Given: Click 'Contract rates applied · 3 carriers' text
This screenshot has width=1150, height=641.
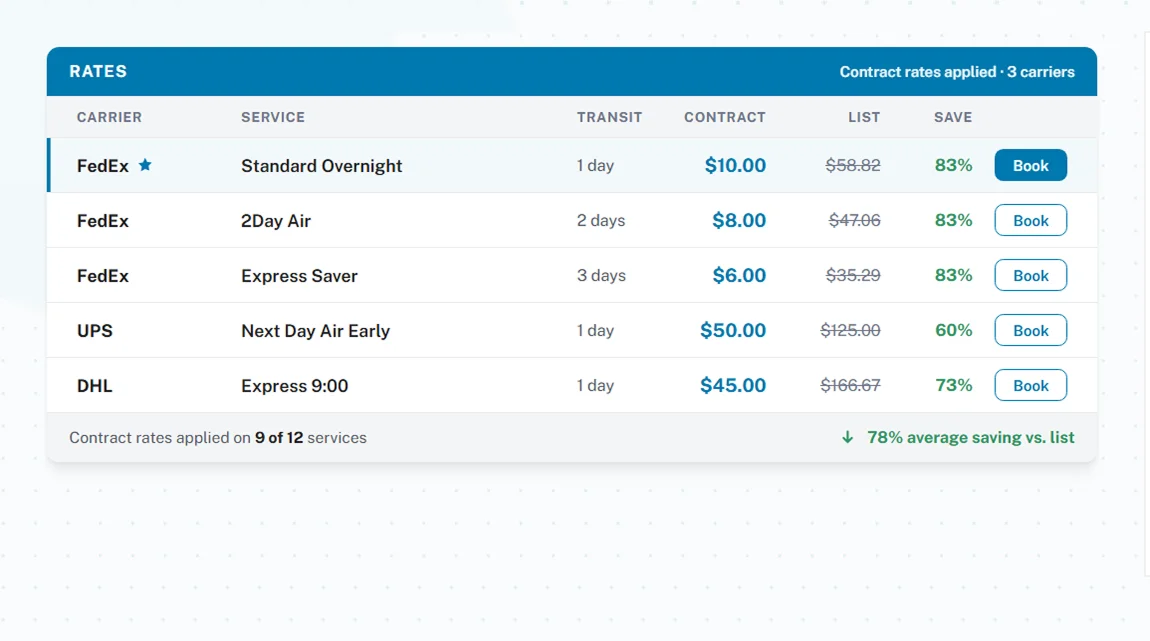Looking at the screenshot, I should [x=957, y=72].
